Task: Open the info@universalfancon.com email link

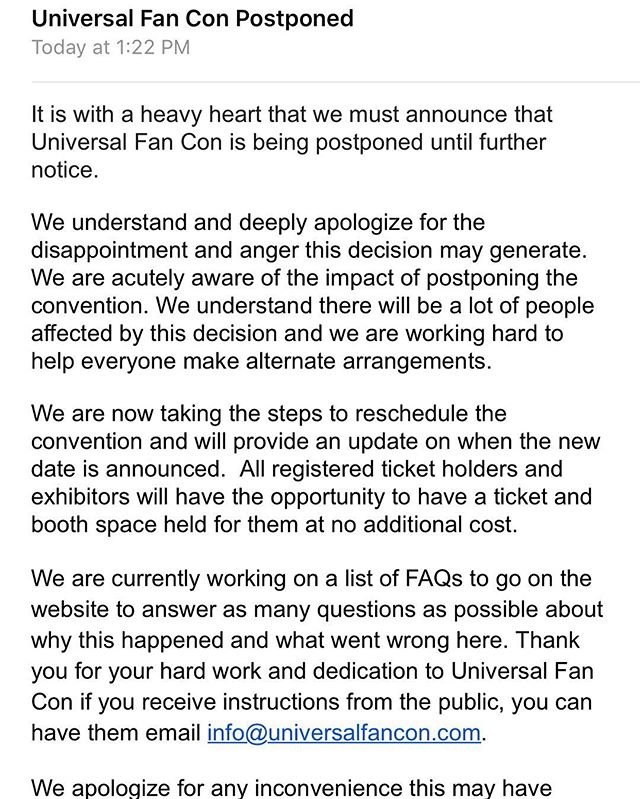Action: click(344, 732)
